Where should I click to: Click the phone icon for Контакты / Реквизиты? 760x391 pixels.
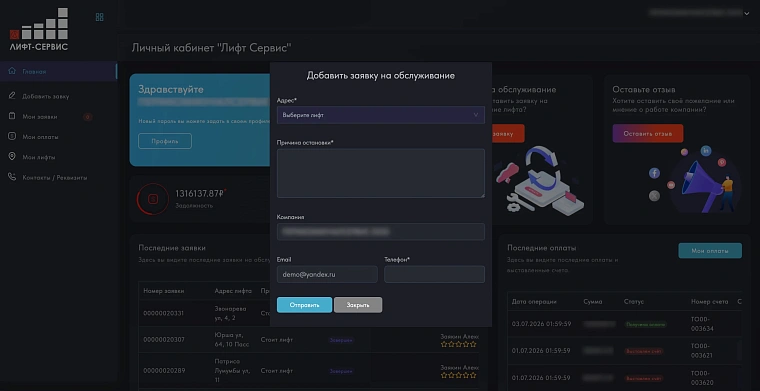[12, 177]
